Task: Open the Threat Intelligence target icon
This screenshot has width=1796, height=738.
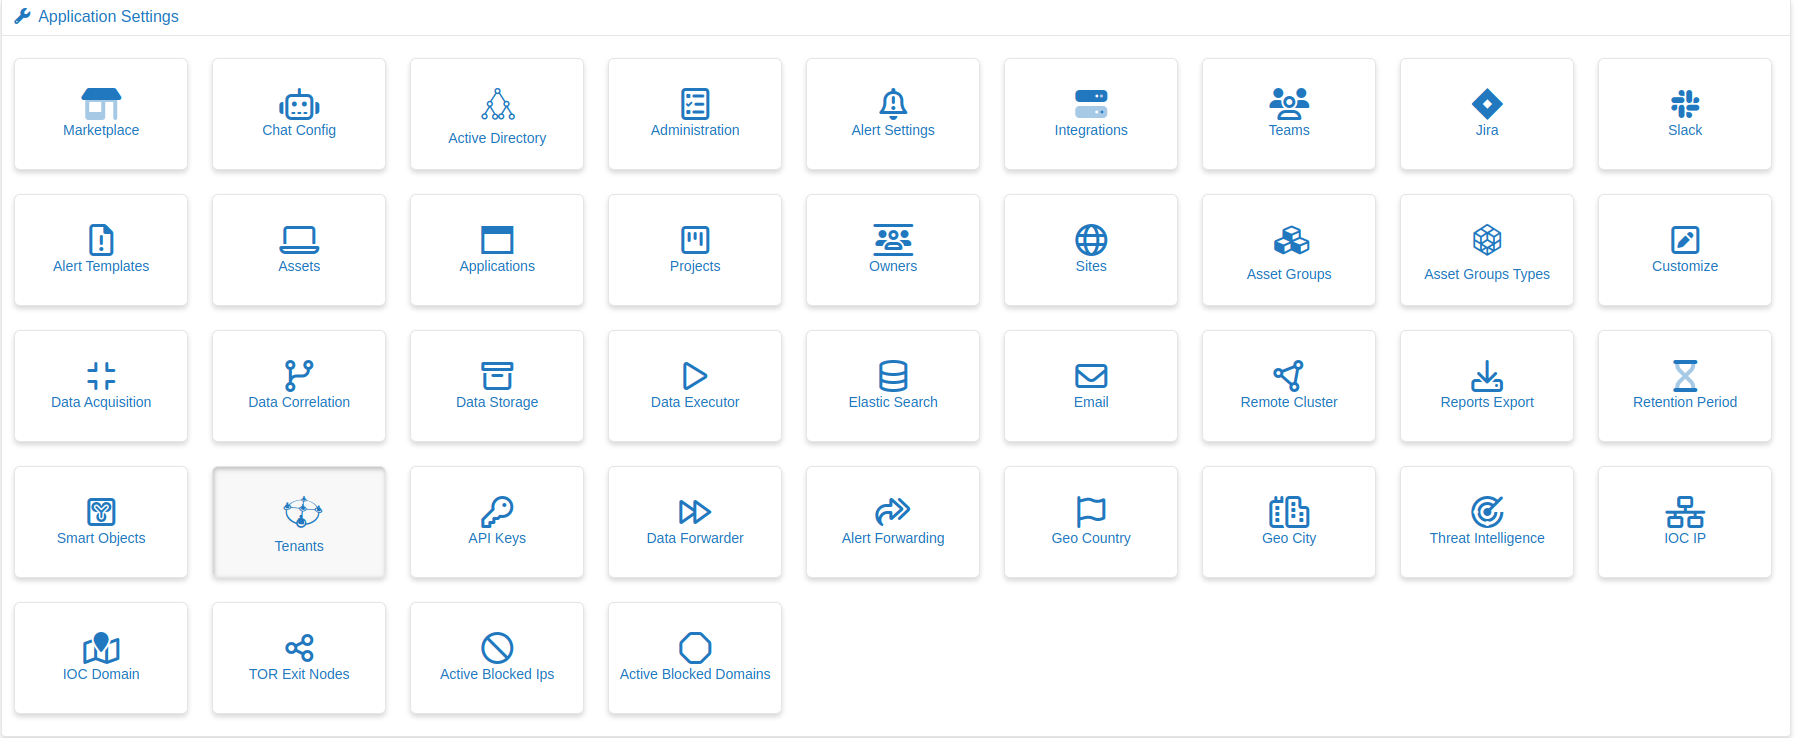Action: point(1487,512)
